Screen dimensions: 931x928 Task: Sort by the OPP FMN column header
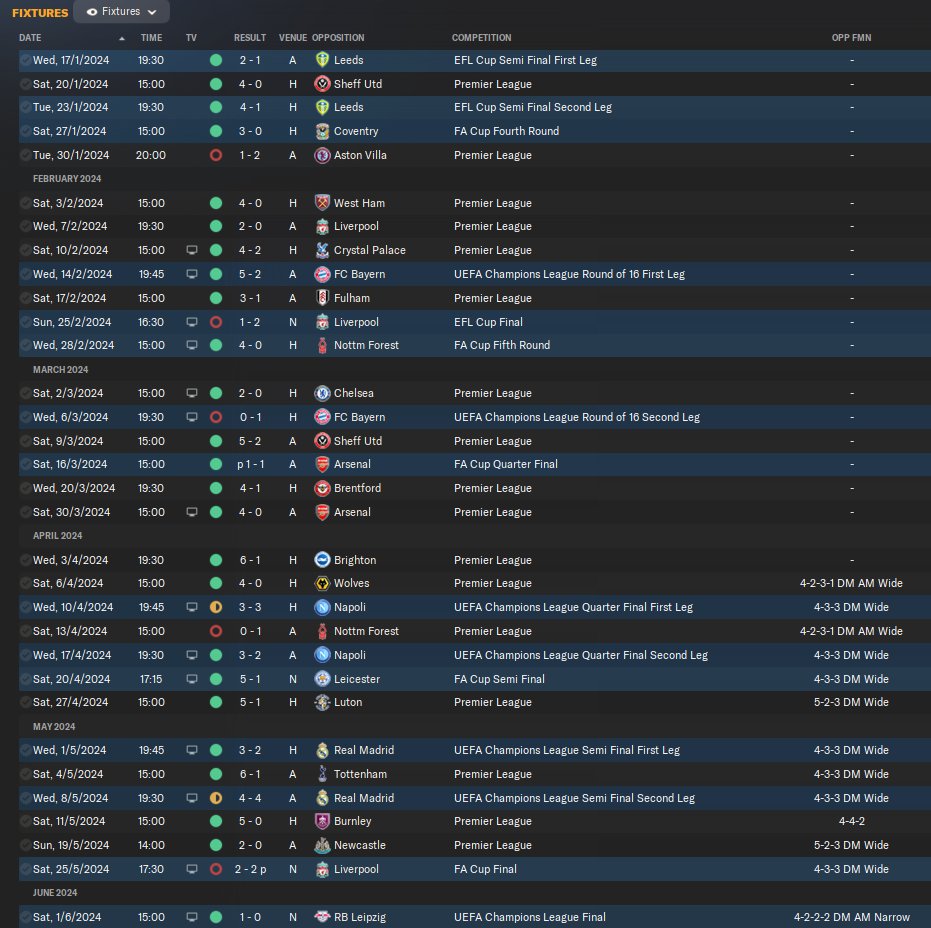pos(851,37)
